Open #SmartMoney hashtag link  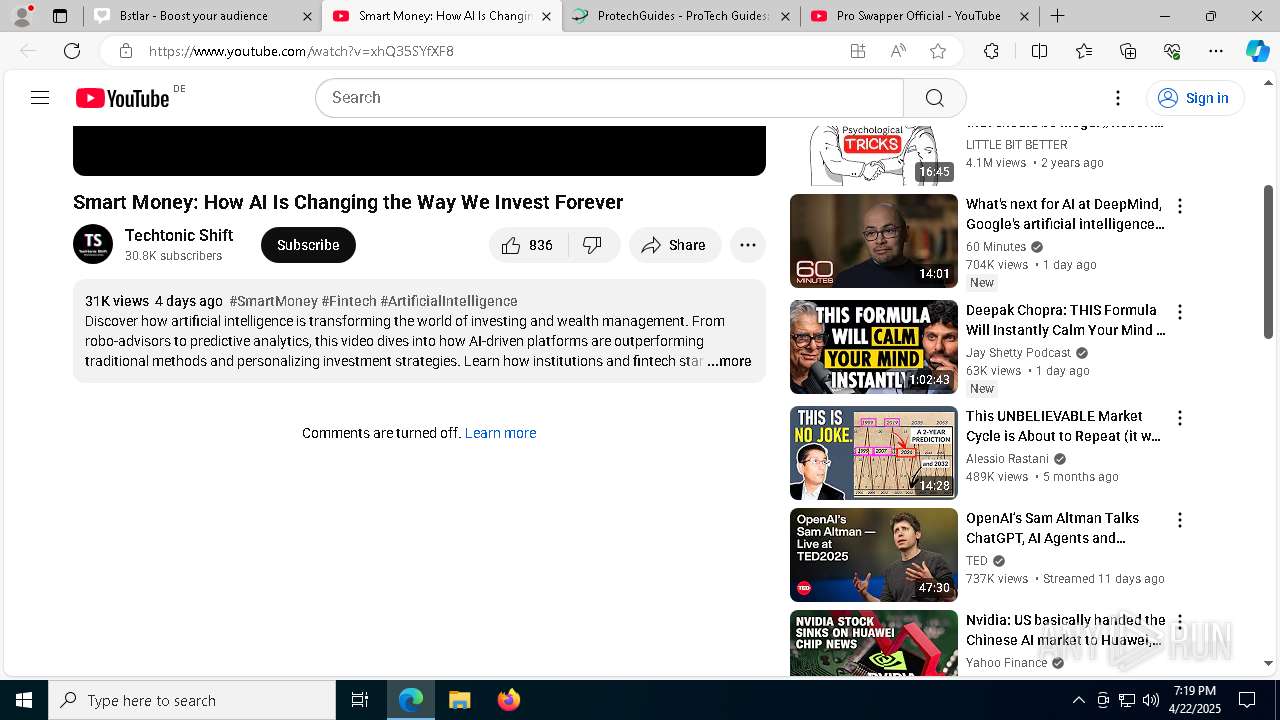pyautogui.click(x=273, y=301)
